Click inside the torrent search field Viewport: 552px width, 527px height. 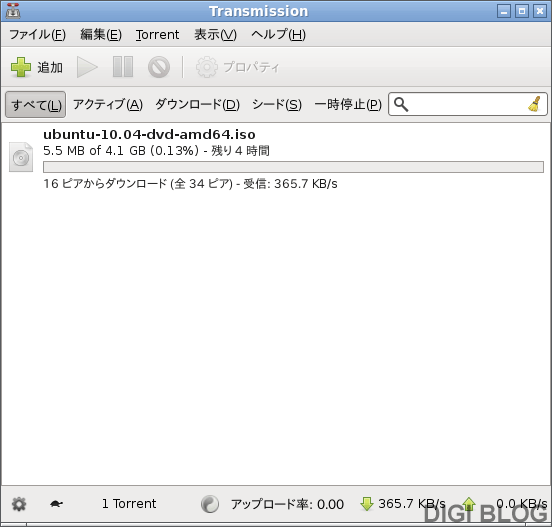pos(468,104)
